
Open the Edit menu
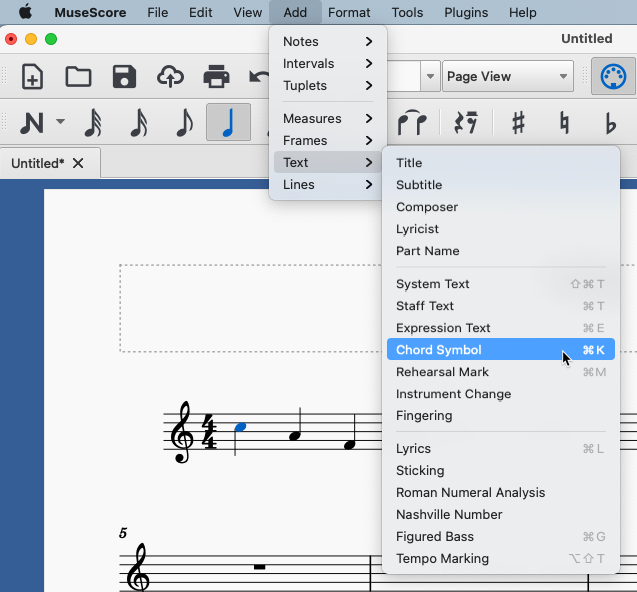click(x=200, y=13)
